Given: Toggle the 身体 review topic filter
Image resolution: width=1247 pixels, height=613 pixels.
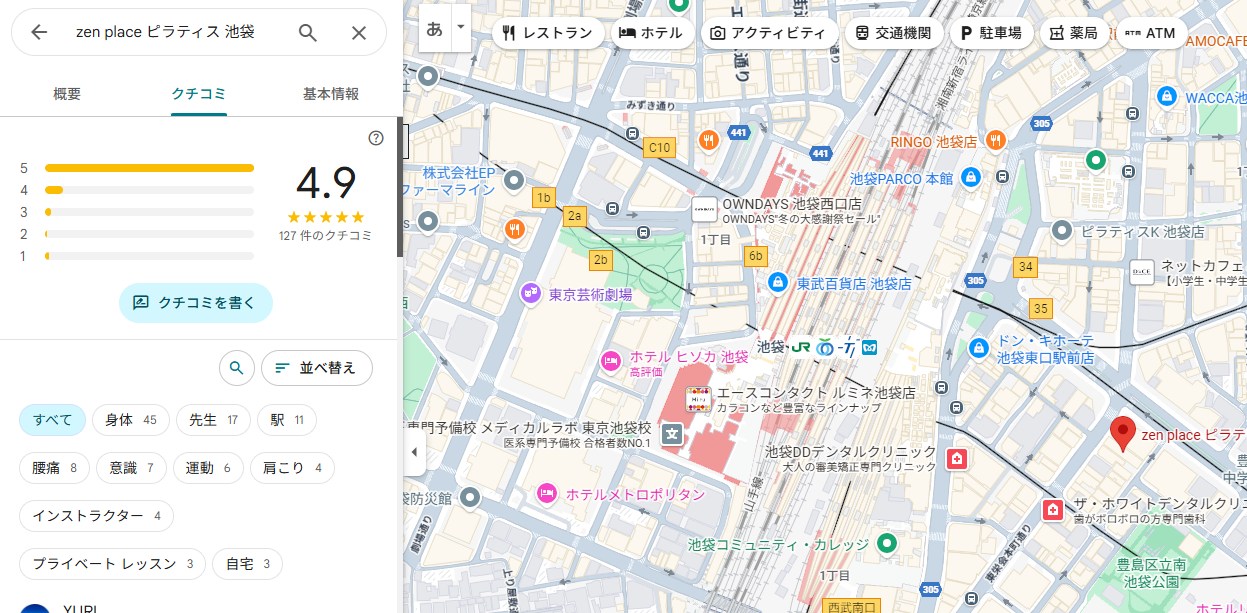Looking at the screenshot, I should pos(130,420).
